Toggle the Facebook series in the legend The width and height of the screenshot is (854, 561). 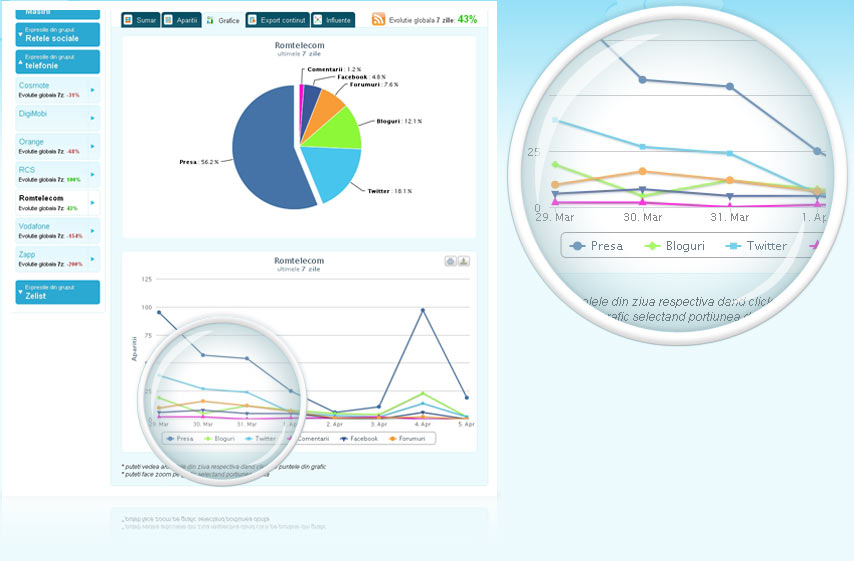coord(358,438)
